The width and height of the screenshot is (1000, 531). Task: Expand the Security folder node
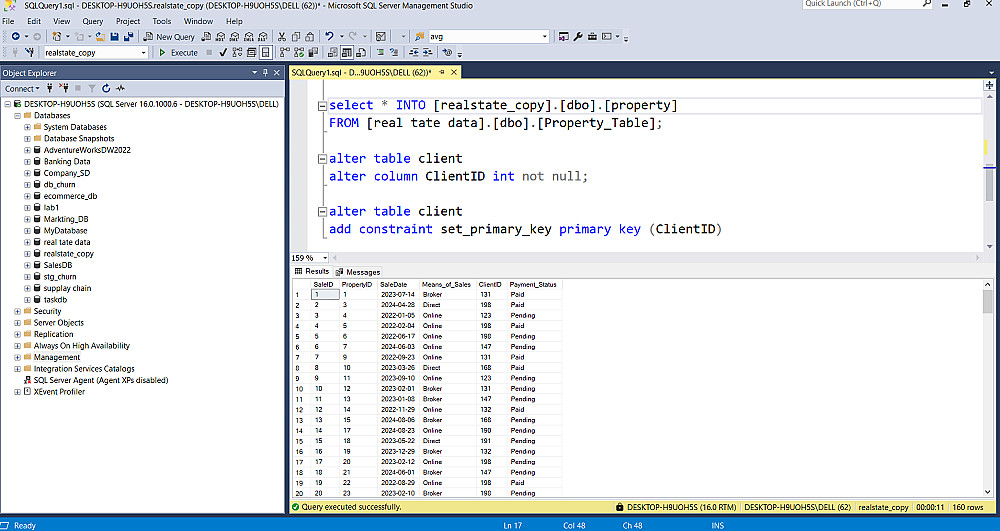click(17, 311)
